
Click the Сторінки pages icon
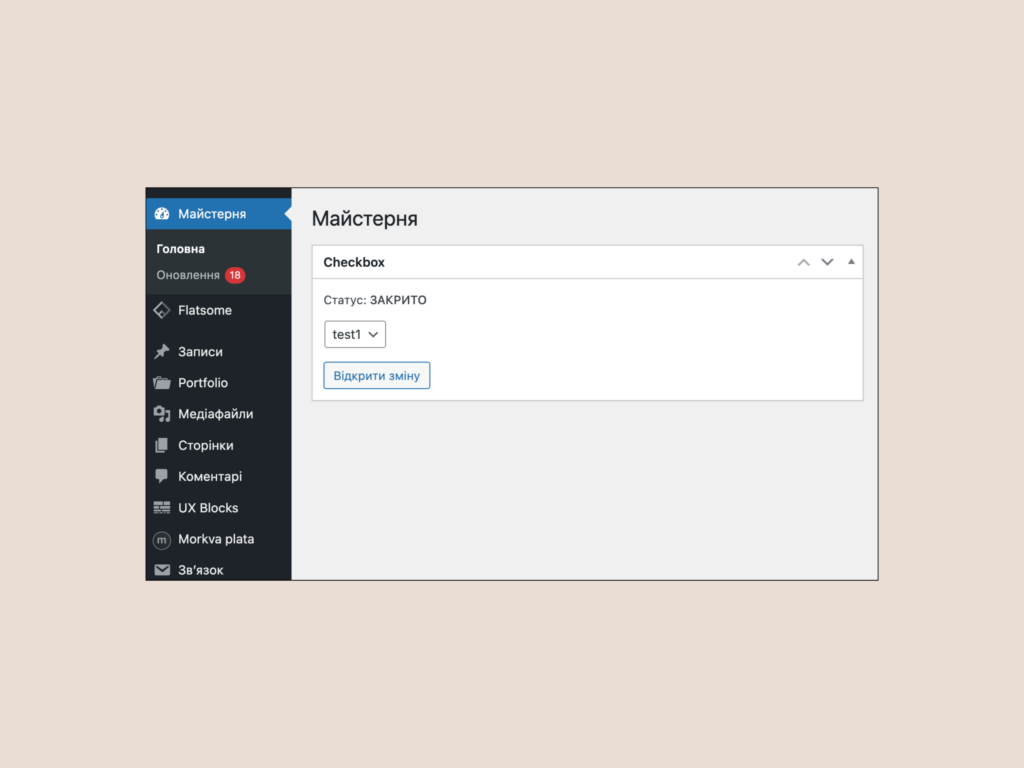tap(161, 445)
